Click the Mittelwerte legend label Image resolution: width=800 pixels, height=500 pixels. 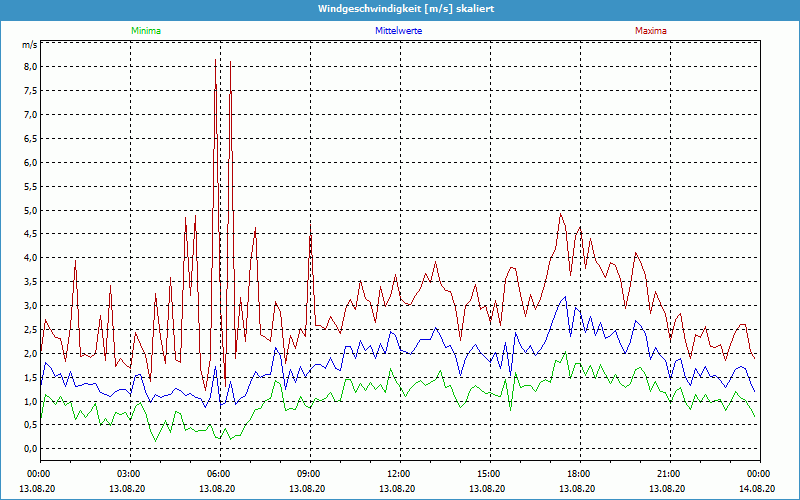coord(398,31)
